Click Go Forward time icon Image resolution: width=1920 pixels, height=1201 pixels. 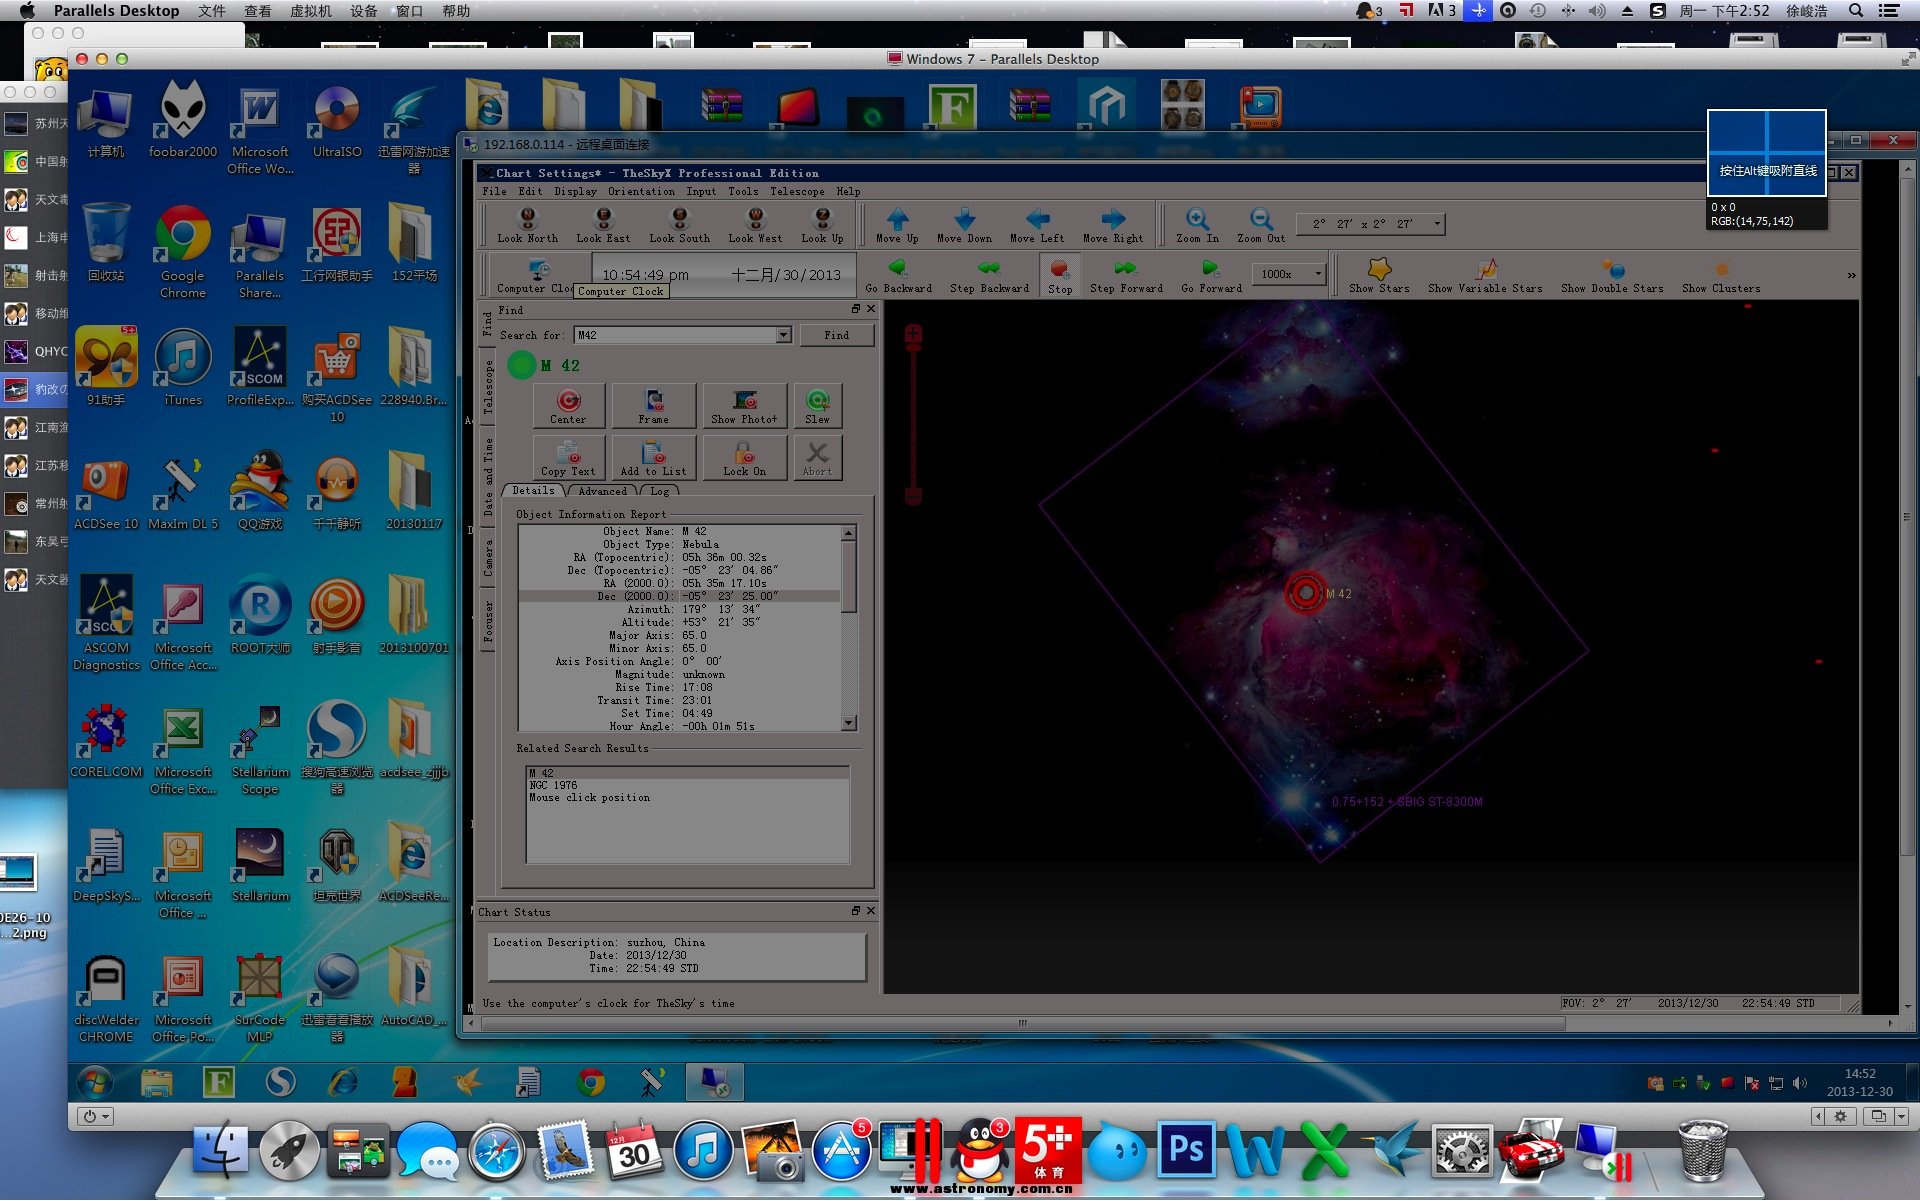pos(1211,275)
